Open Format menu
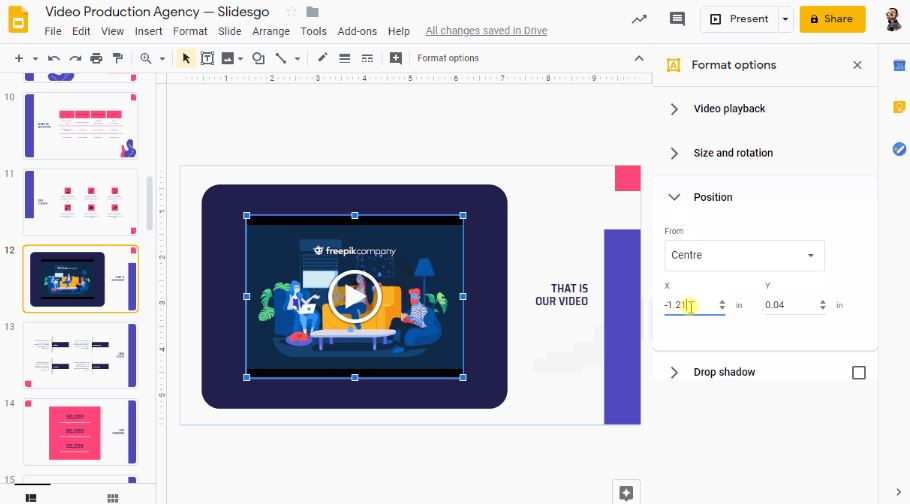Image resolution: width=910 pixels, height=504 pixels. pos(190,31)
